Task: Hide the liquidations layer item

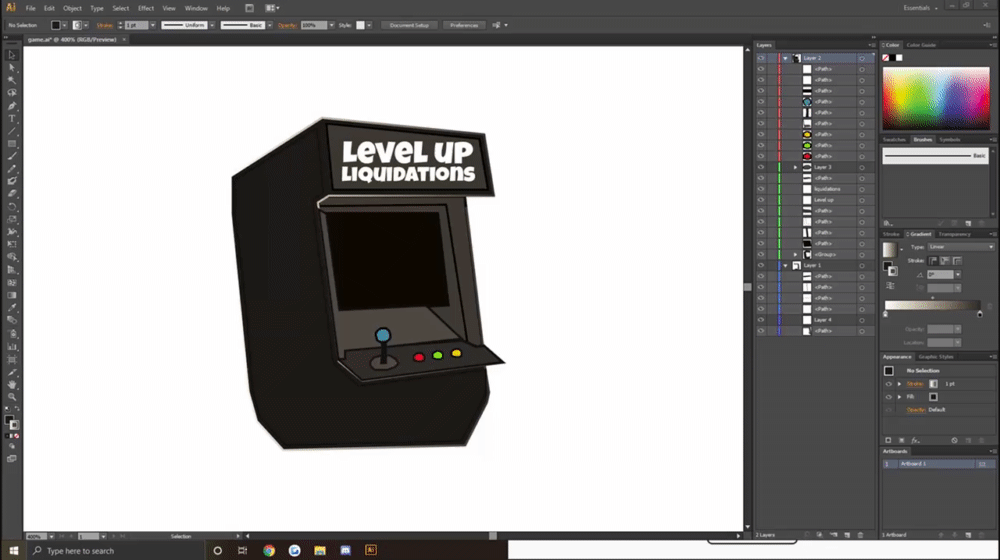Action: 761,189
